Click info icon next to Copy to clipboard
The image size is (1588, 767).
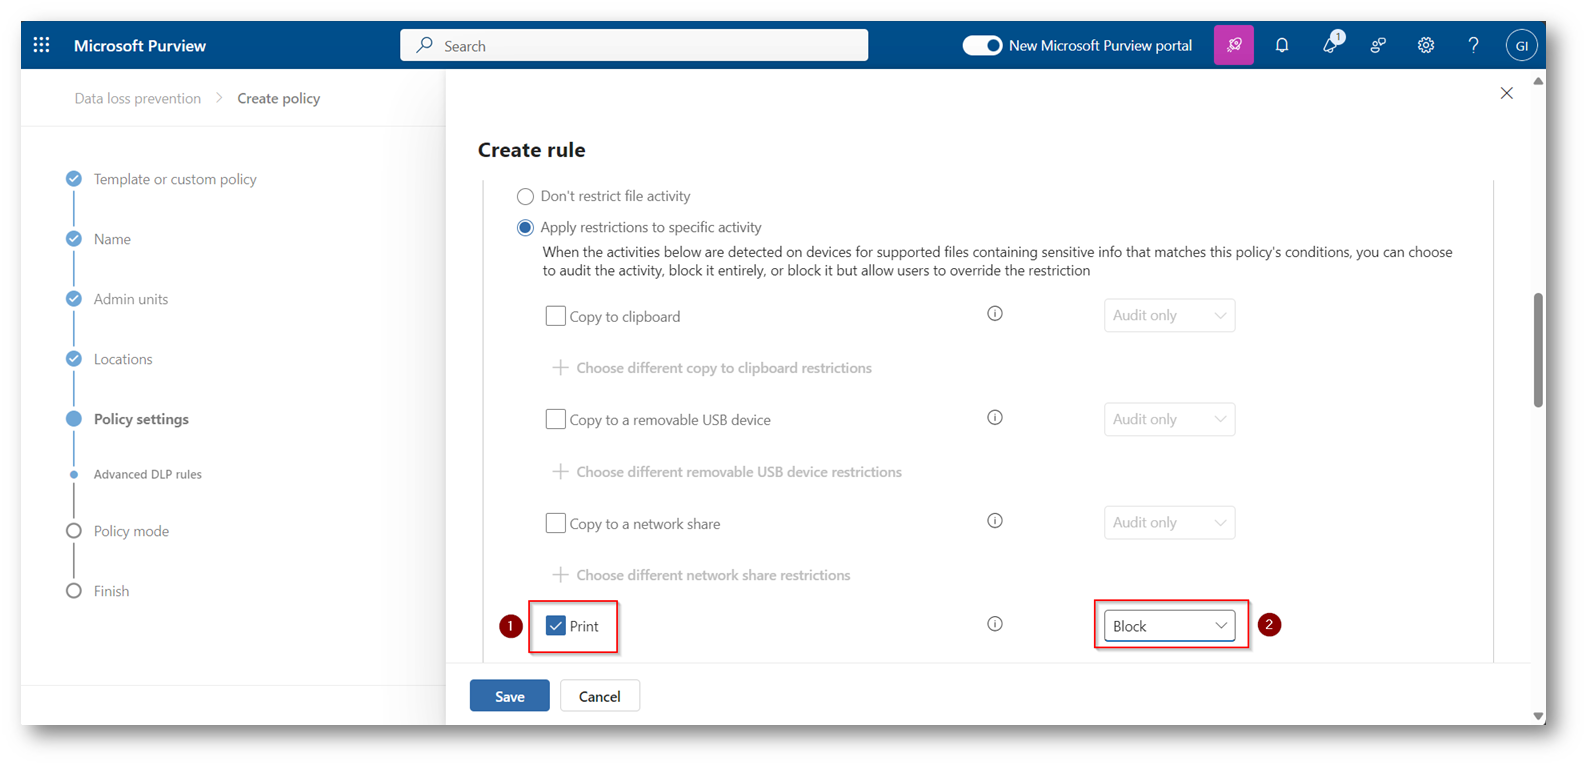[994, 314]
